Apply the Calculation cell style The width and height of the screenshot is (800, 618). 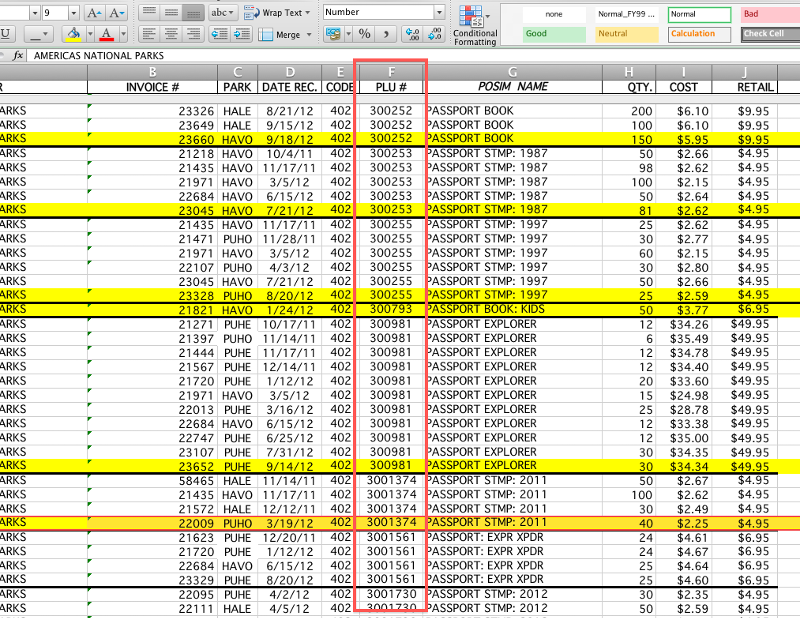[699, 34]
